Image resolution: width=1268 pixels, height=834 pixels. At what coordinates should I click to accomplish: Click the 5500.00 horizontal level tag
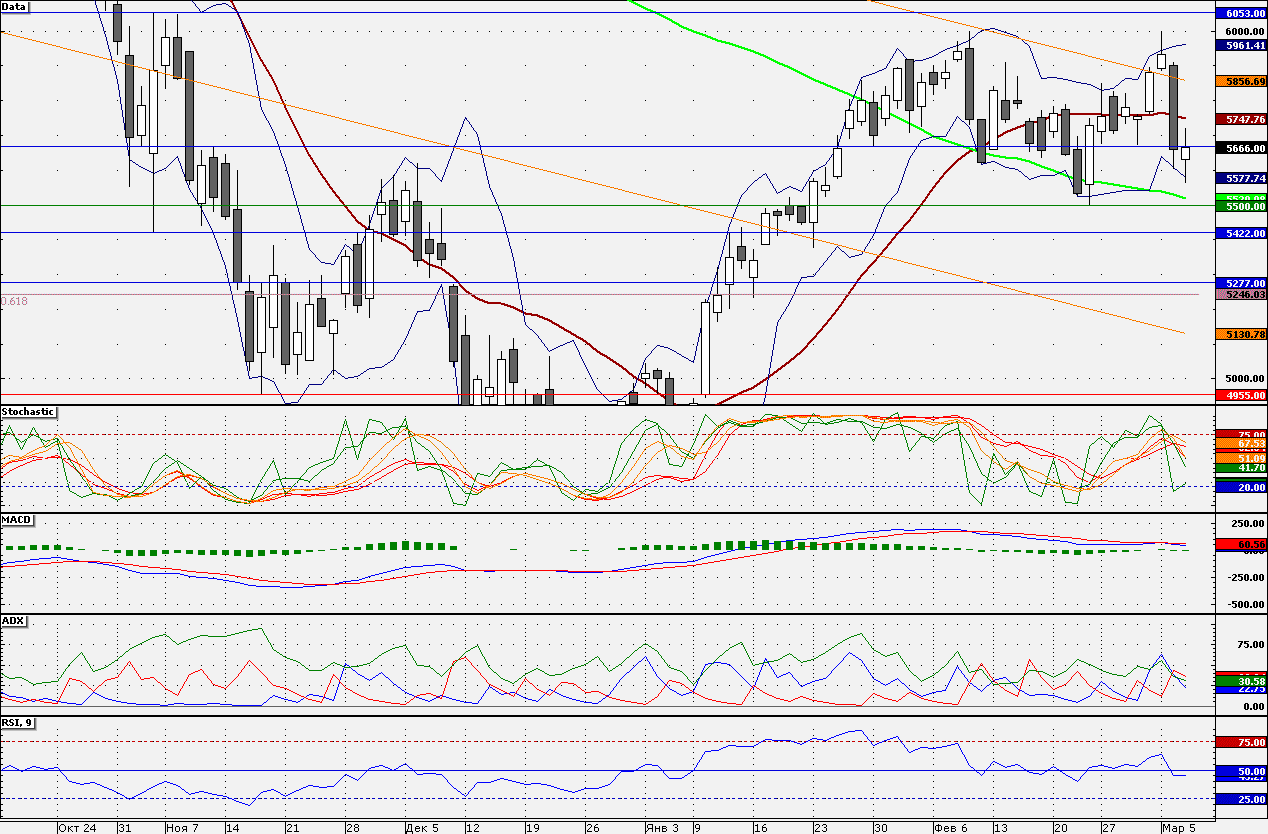(x=1241, y=206)
